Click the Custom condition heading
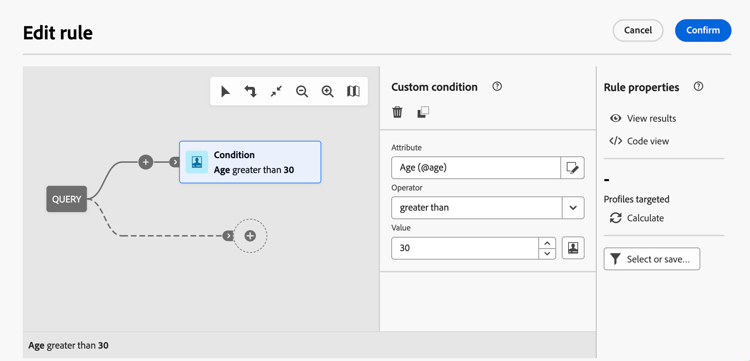The image size is (750, 361). [434, 87]
